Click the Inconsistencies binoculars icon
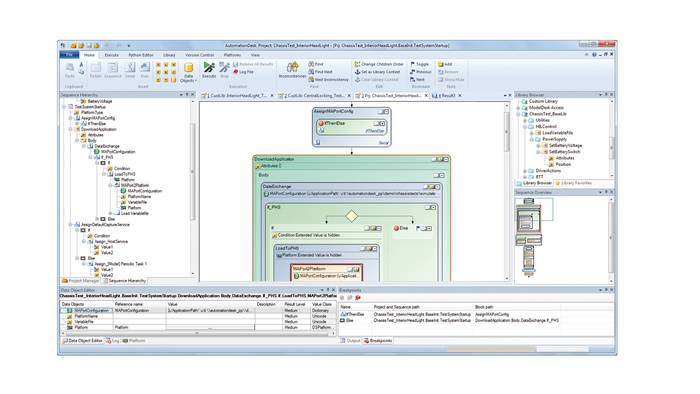The height and width of the screenshot is (394, 700). (292, 67)
